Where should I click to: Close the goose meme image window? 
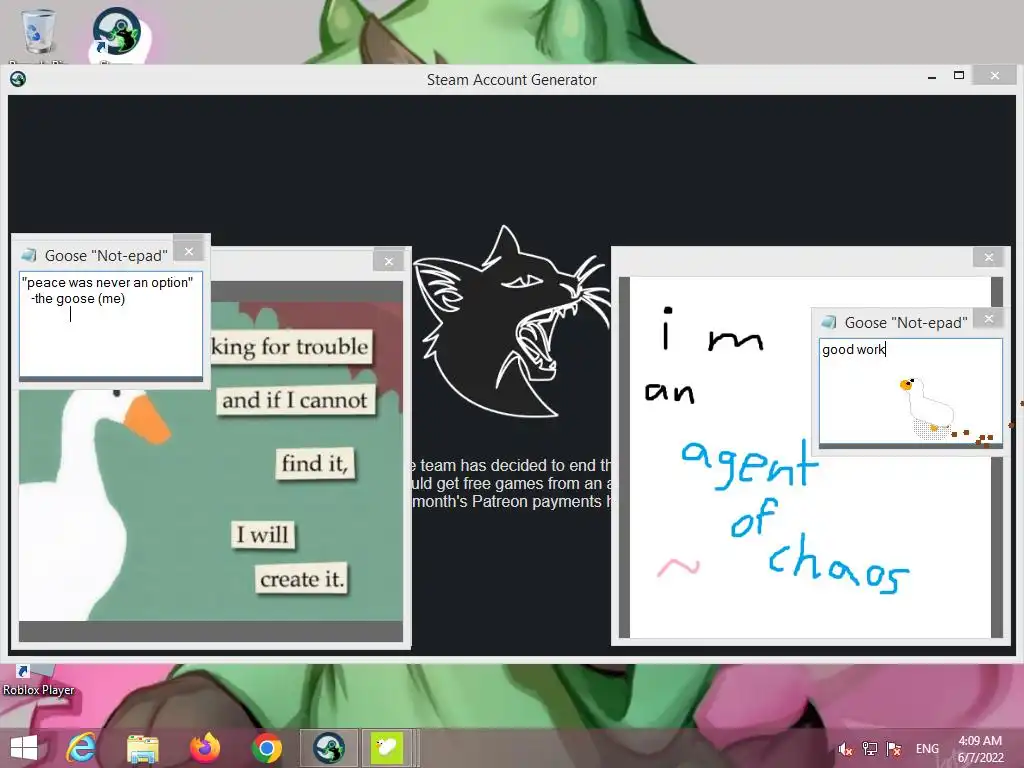(x=389, y=261)
